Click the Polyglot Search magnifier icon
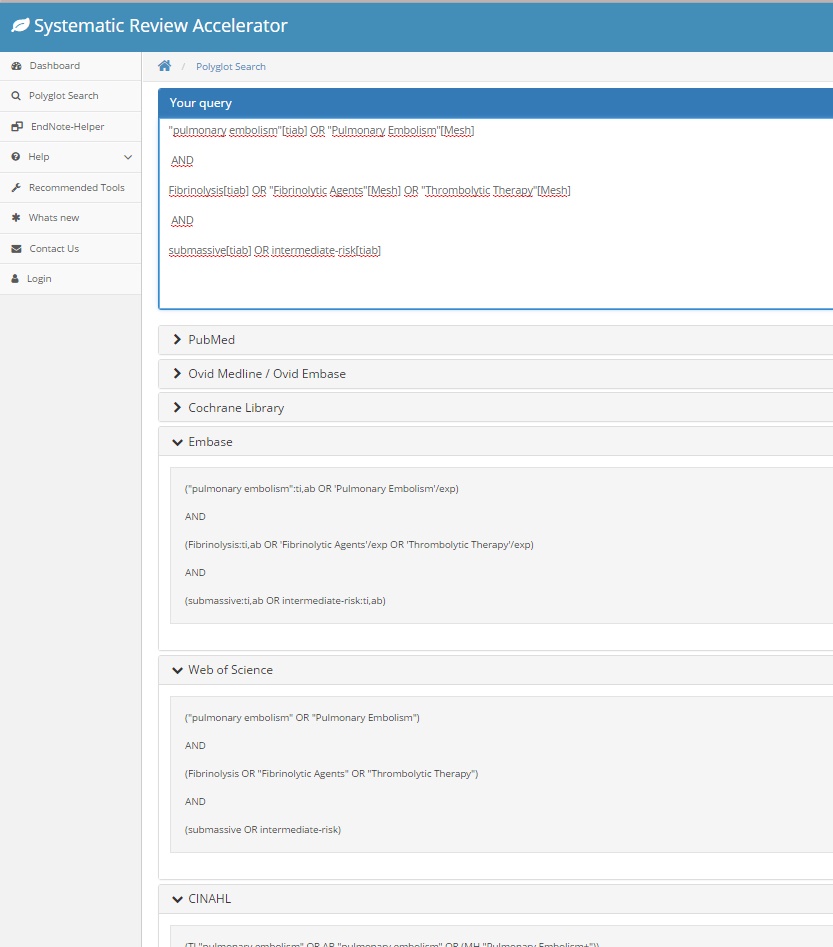 (x=16, y=96)
